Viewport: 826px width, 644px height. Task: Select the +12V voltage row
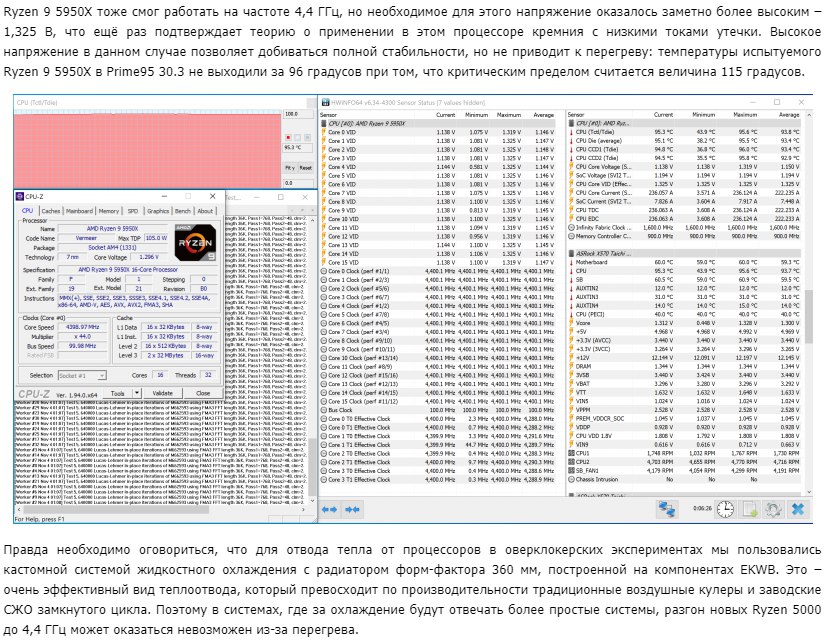click(684, 358)
